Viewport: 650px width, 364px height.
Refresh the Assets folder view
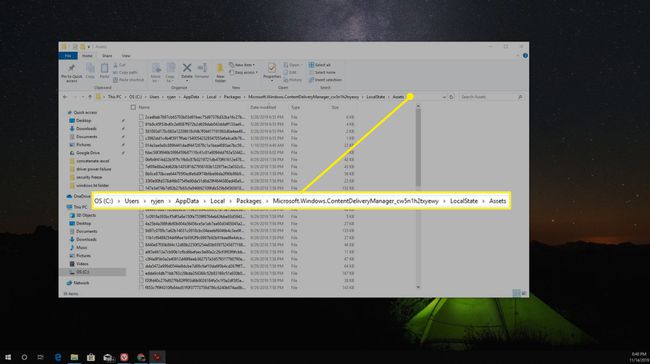coord(451,97)
